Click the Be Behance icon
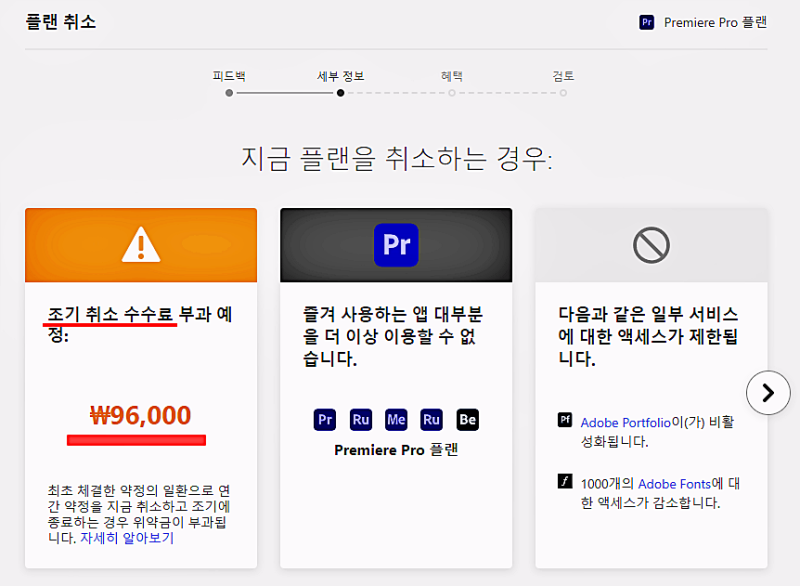 point(467,420)
